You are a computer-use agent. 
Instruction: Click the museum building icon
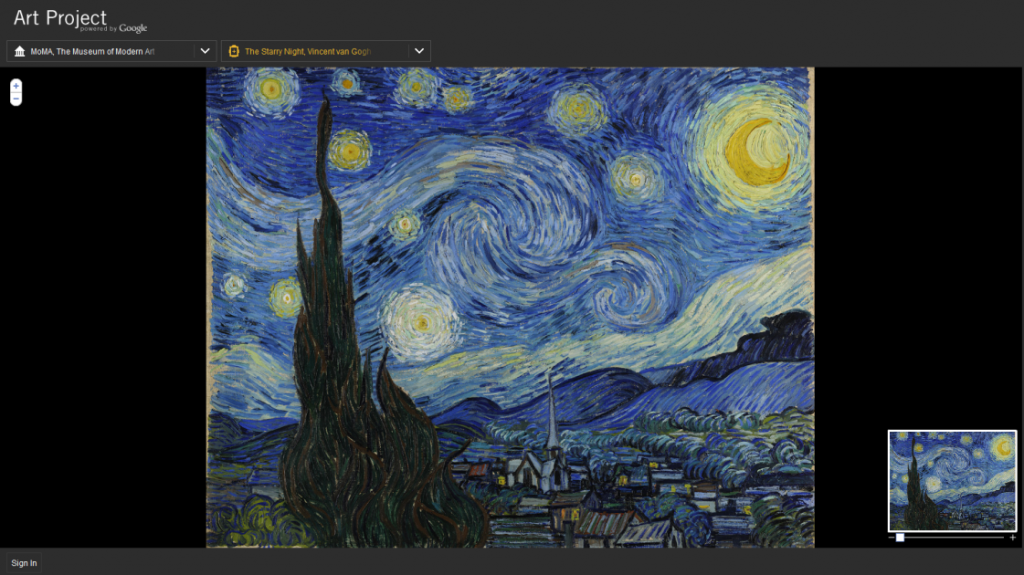[x=20, y=51]
